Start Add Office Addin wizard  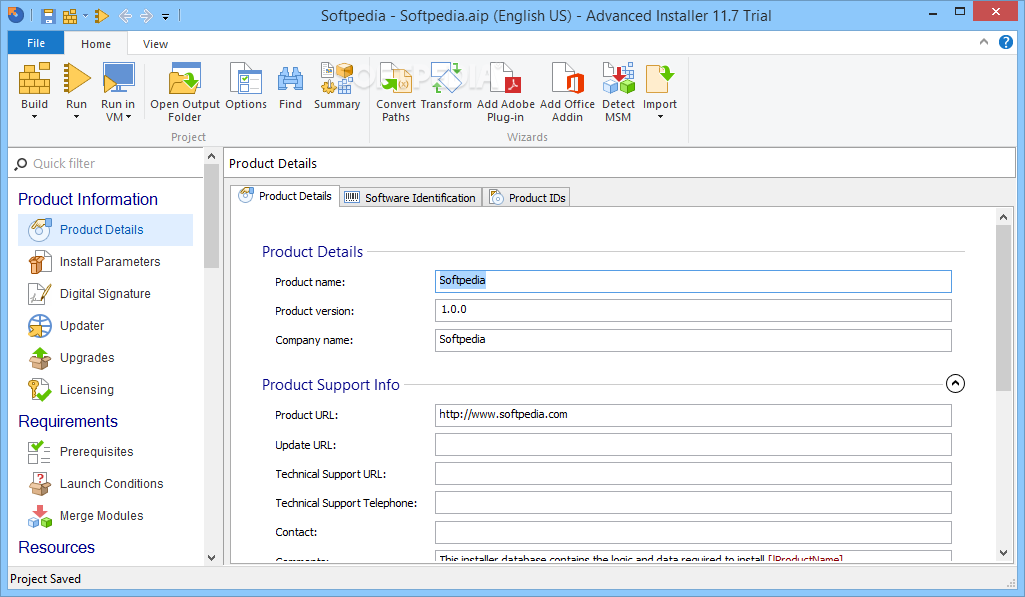[x=567, y=92]
